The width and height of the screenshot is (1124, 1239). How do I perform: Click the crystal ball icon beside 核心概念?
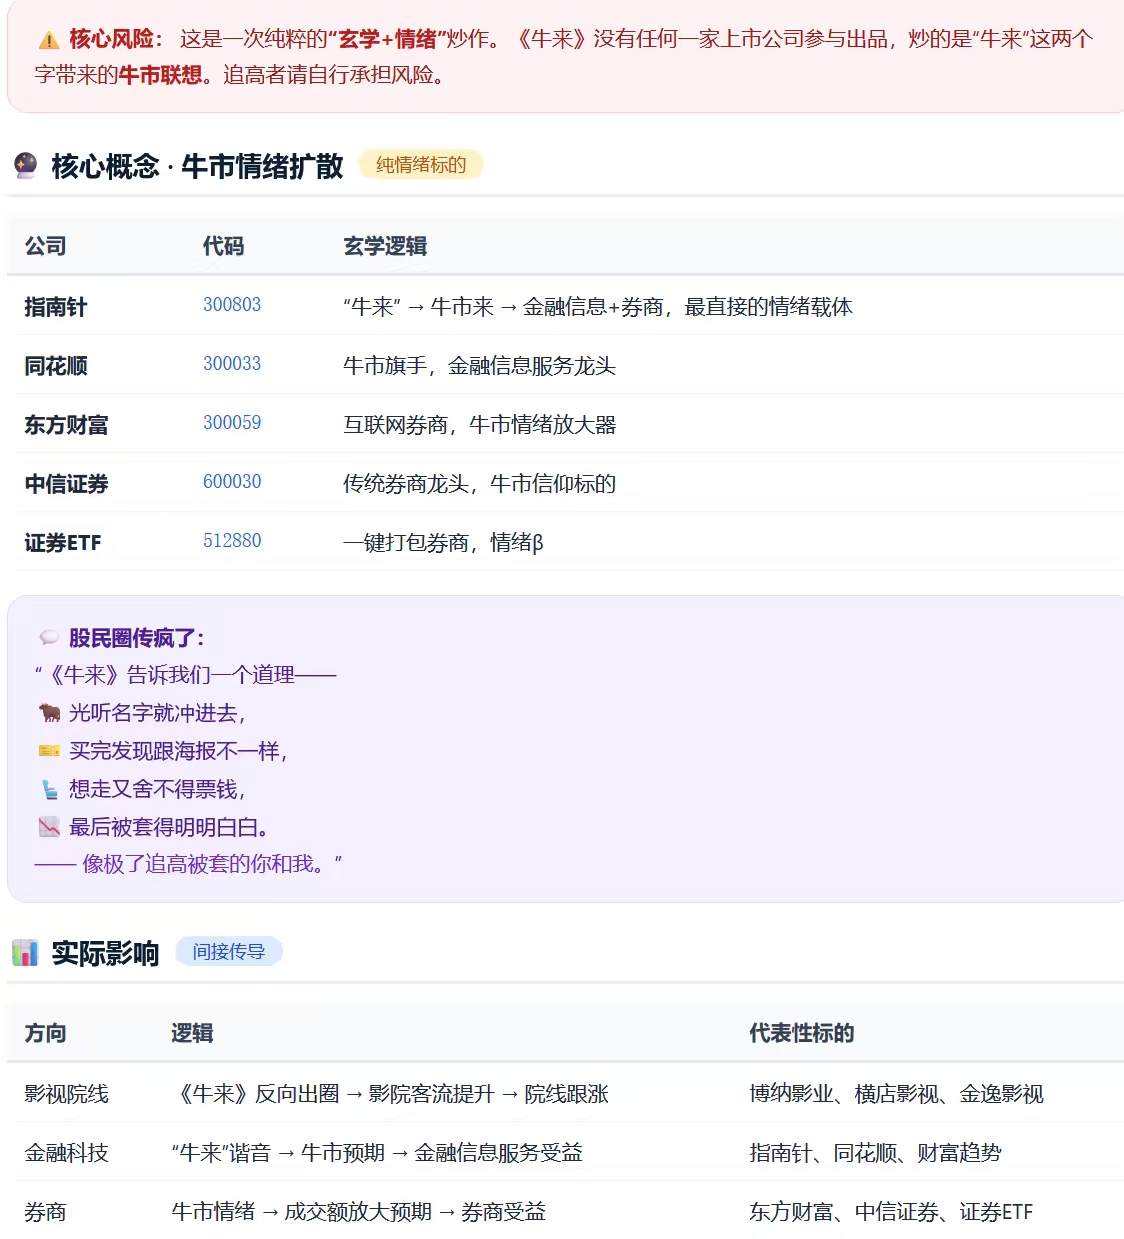coord(26,165)
